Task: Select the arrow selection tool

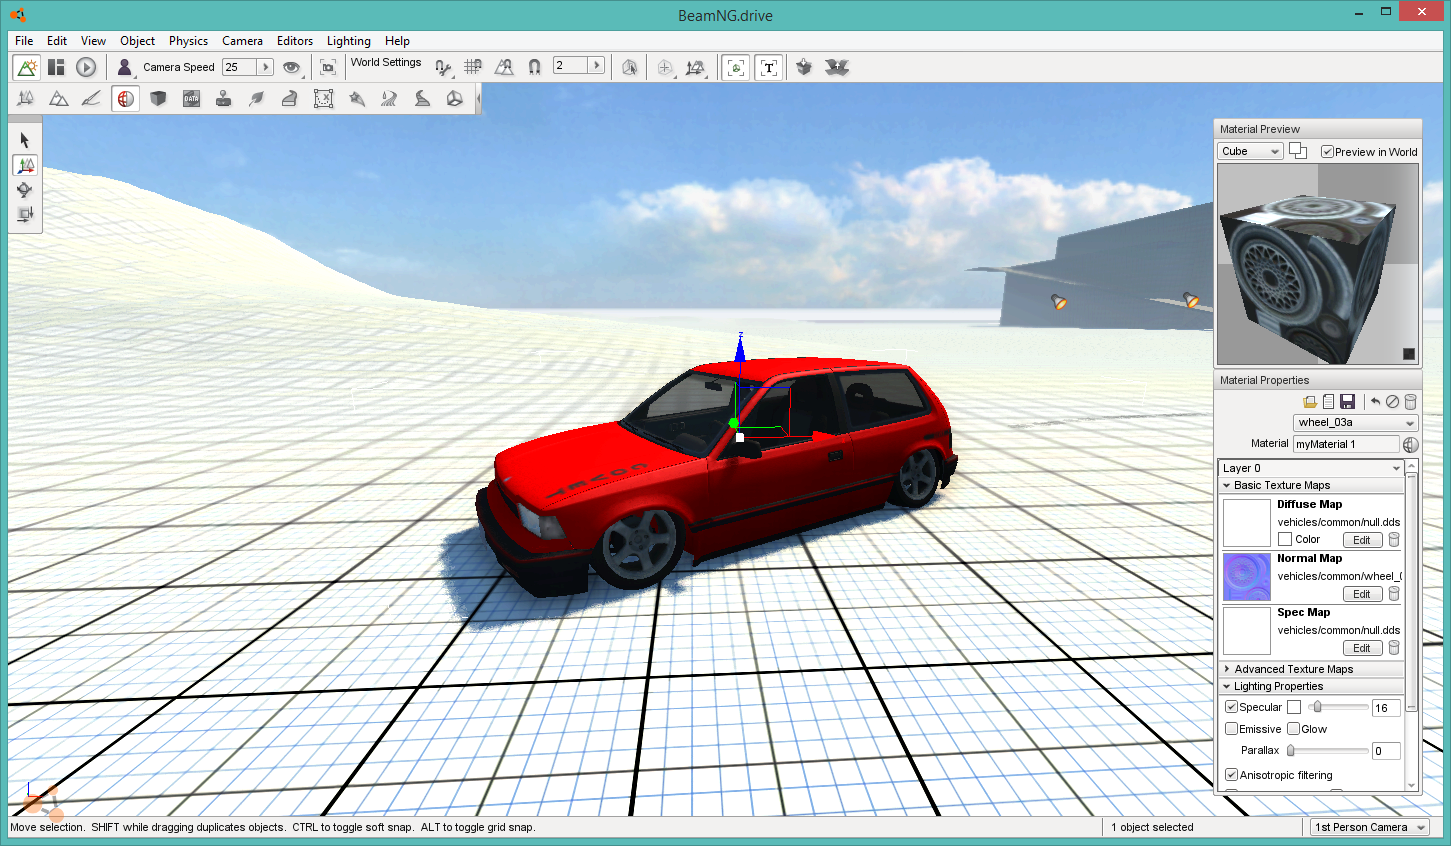Action: (x=25, y=140)
